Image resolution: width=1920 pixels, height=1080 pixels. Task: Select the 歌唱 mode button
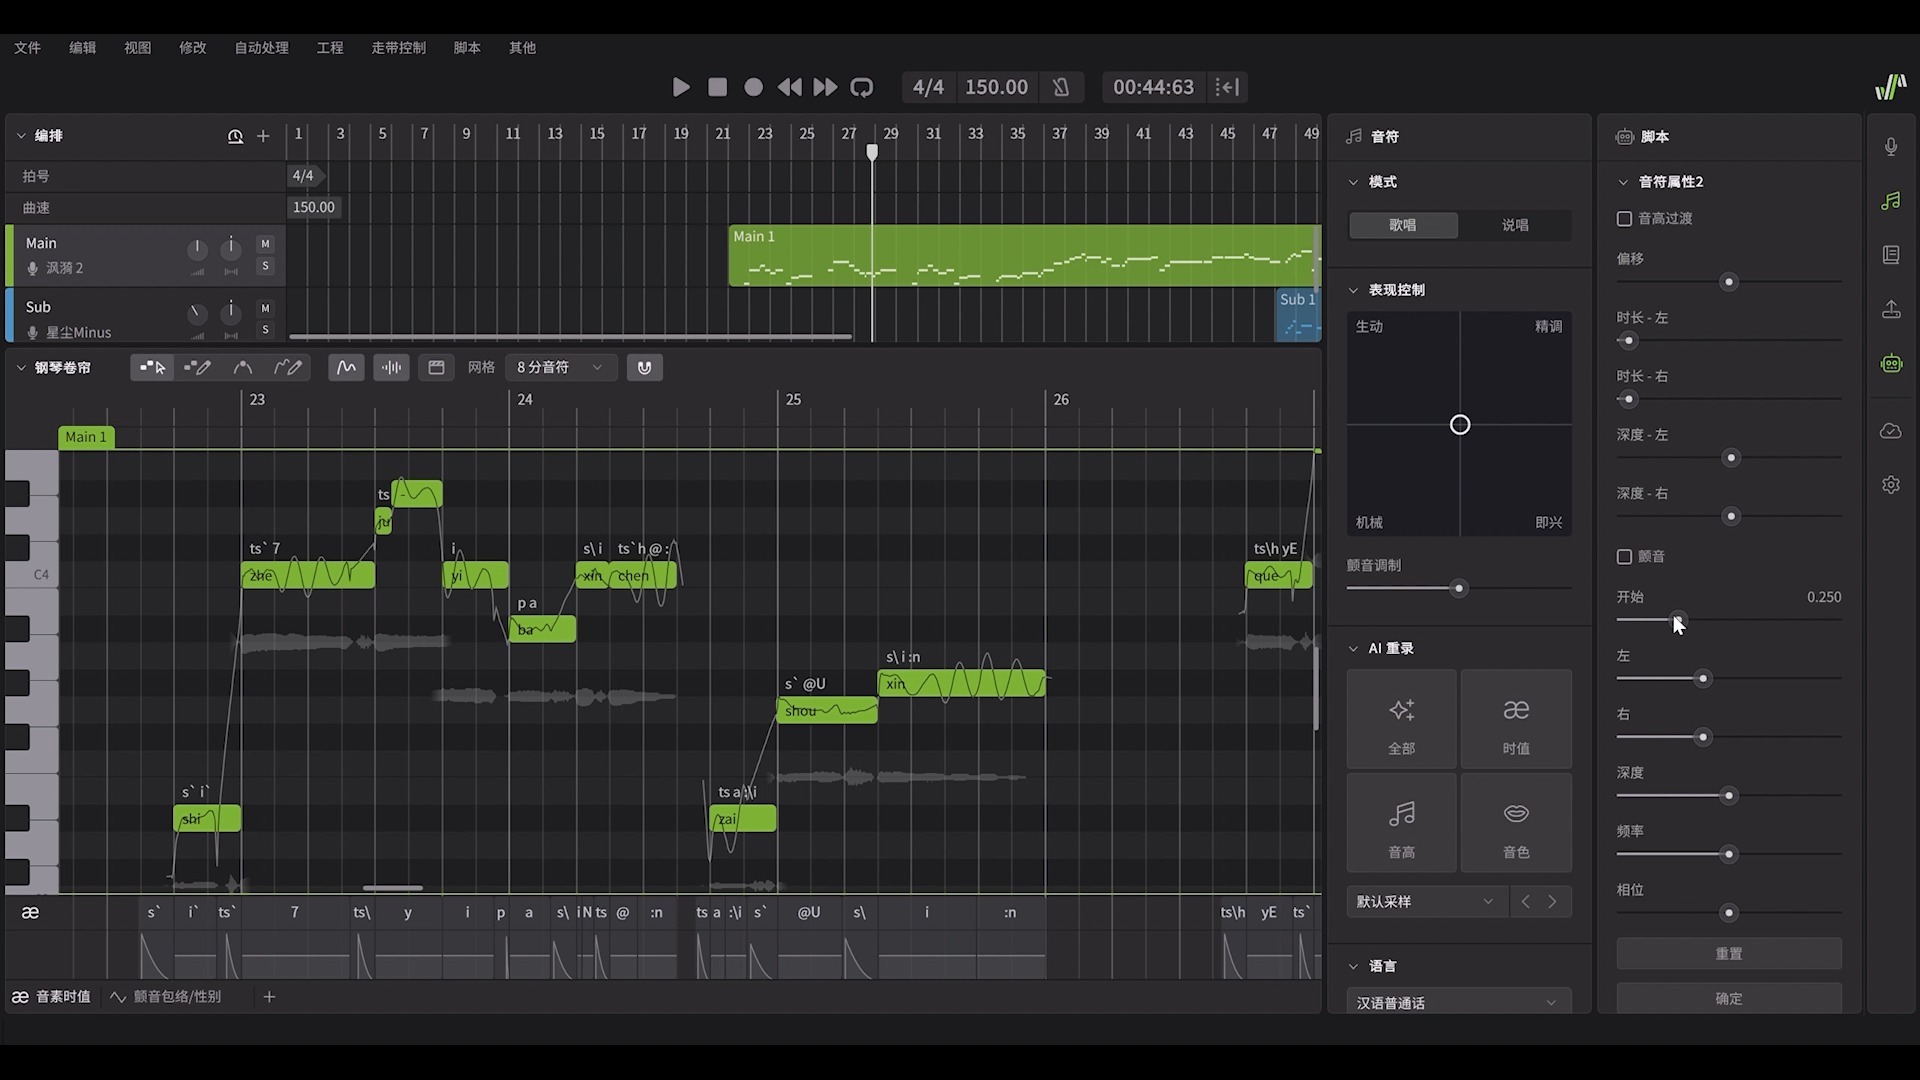coord(1403,225)
